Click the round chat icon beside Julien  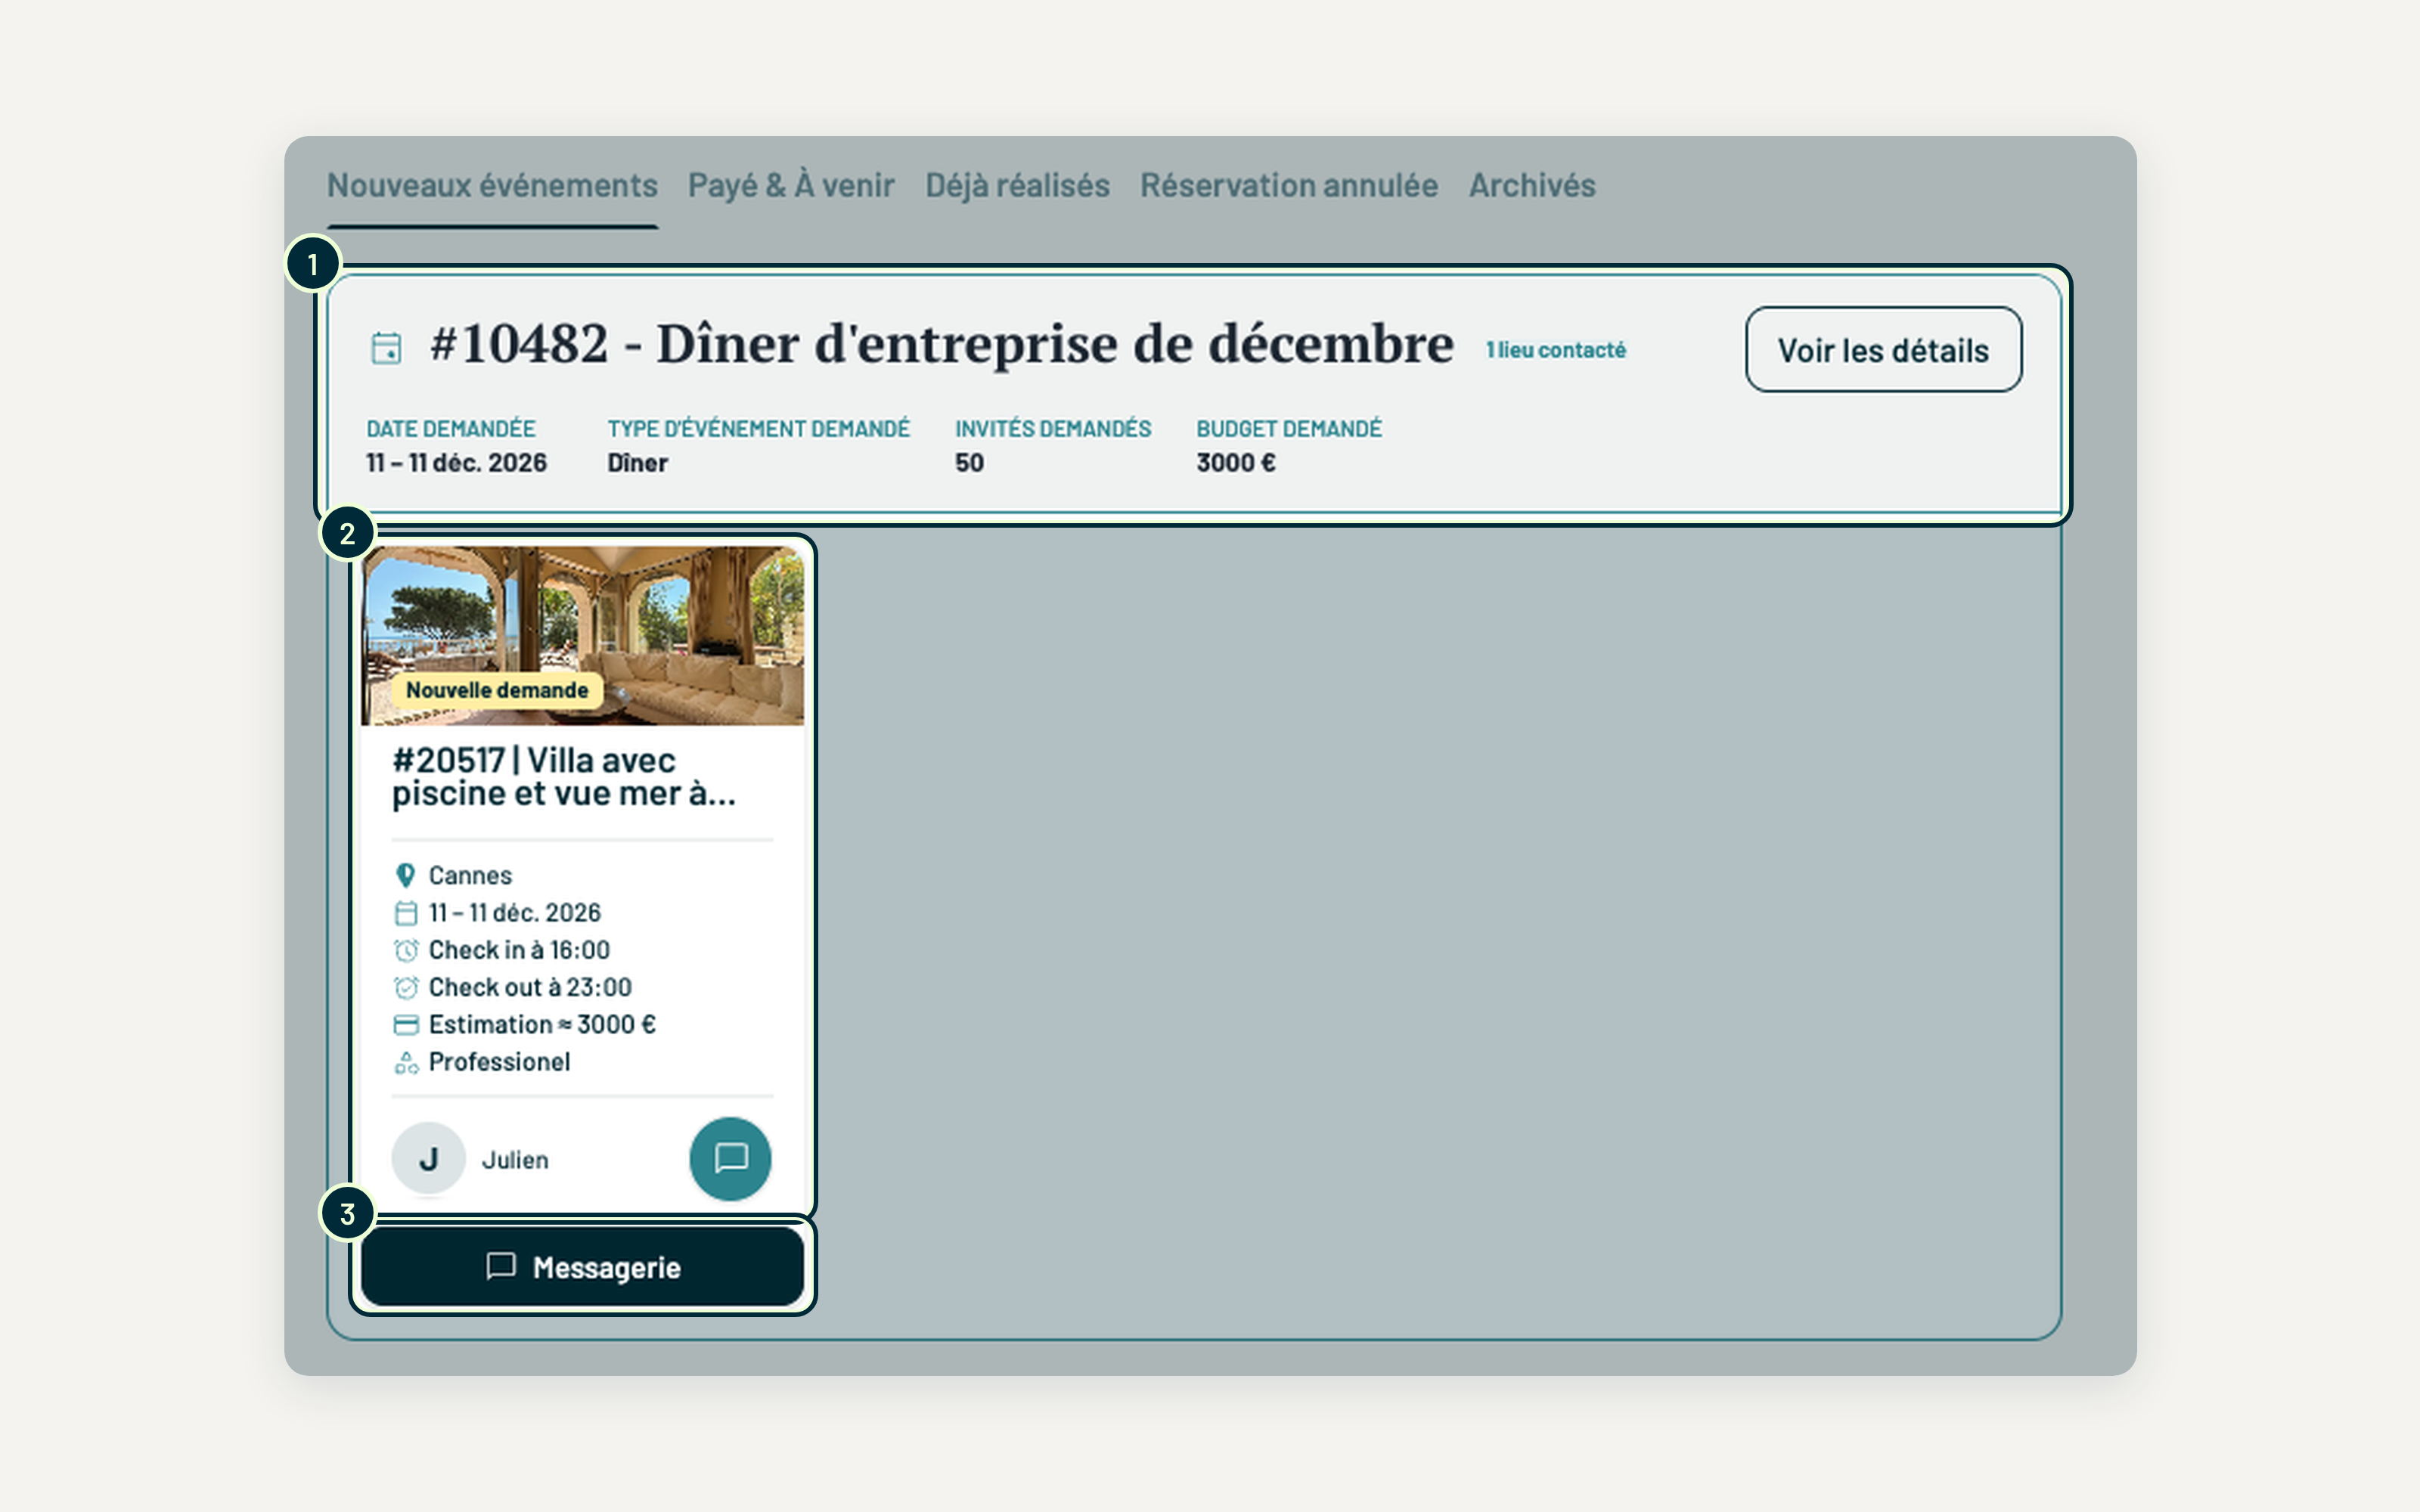point(730,1158)
